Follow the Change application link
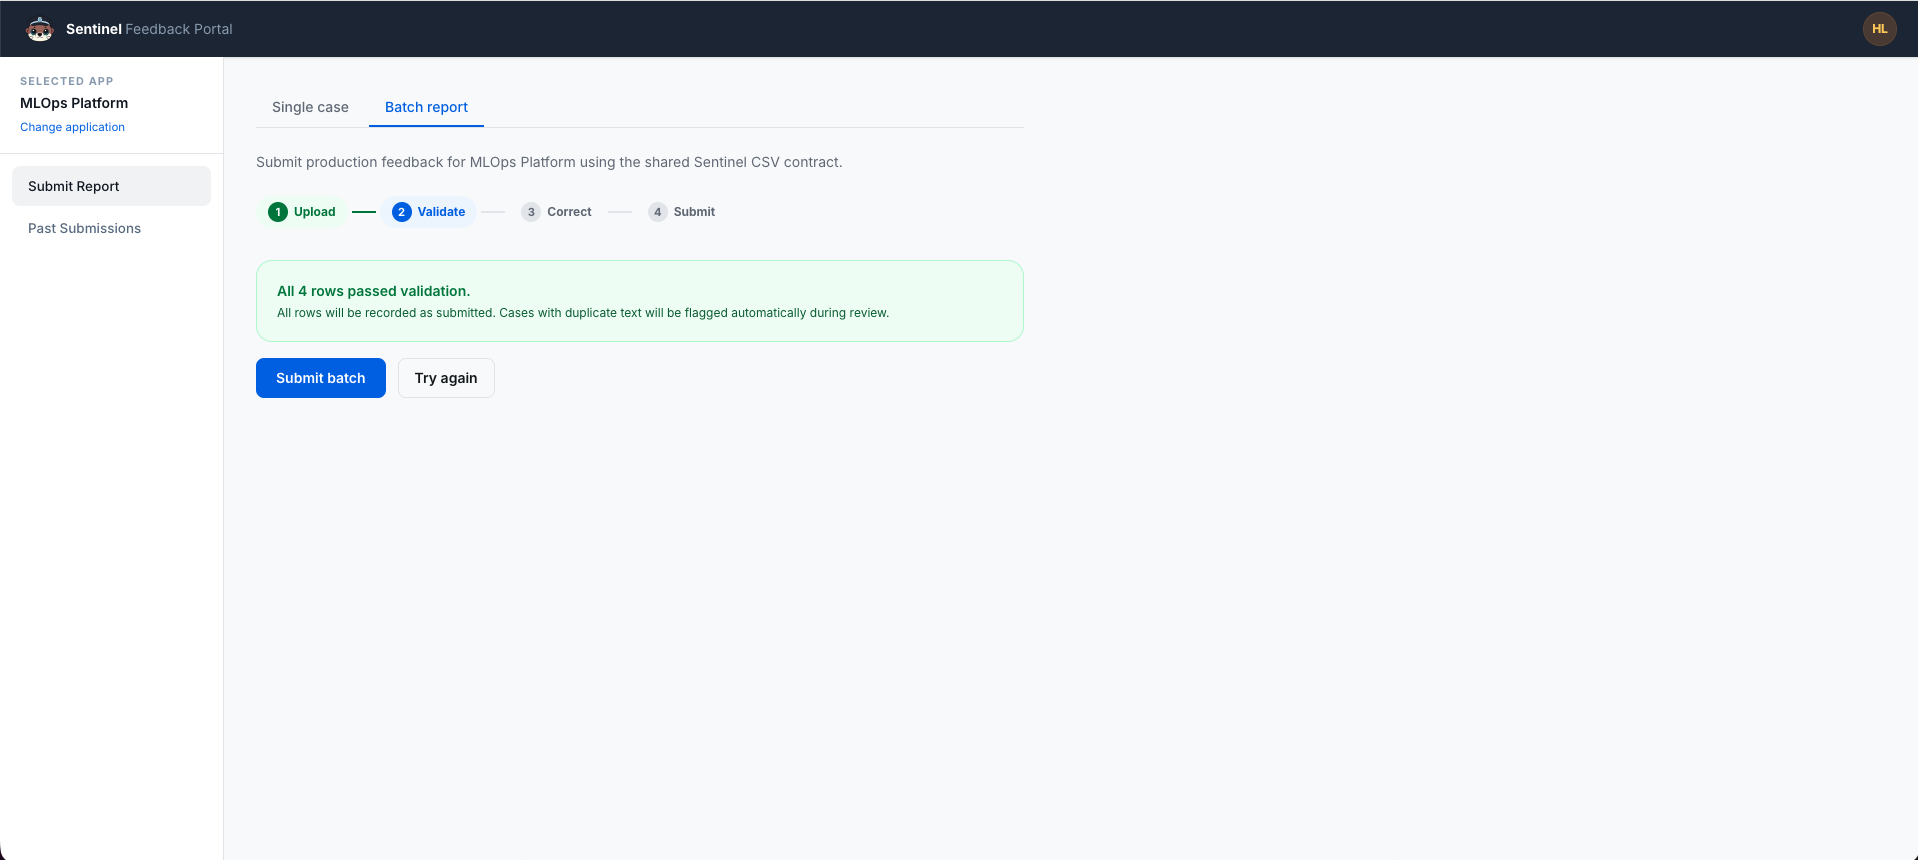Viewport: 1918px width, 860px height. [x=72, y=127]
